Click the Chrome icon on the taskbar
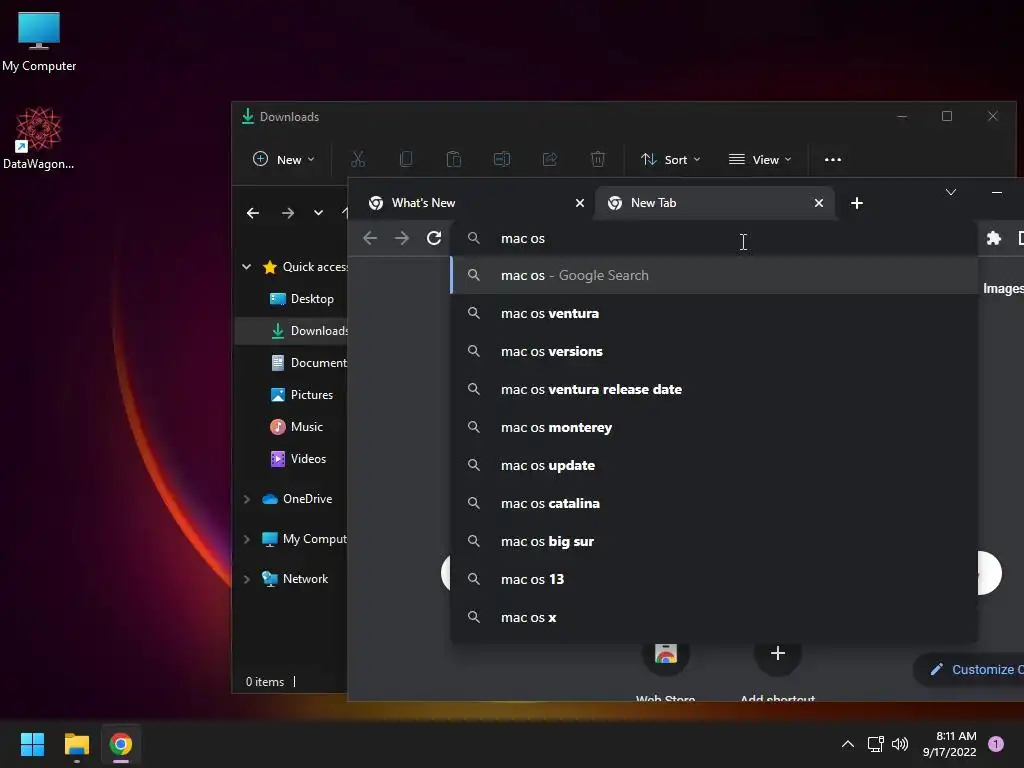Screen dimensions: 1024x768 pos(121,744)
